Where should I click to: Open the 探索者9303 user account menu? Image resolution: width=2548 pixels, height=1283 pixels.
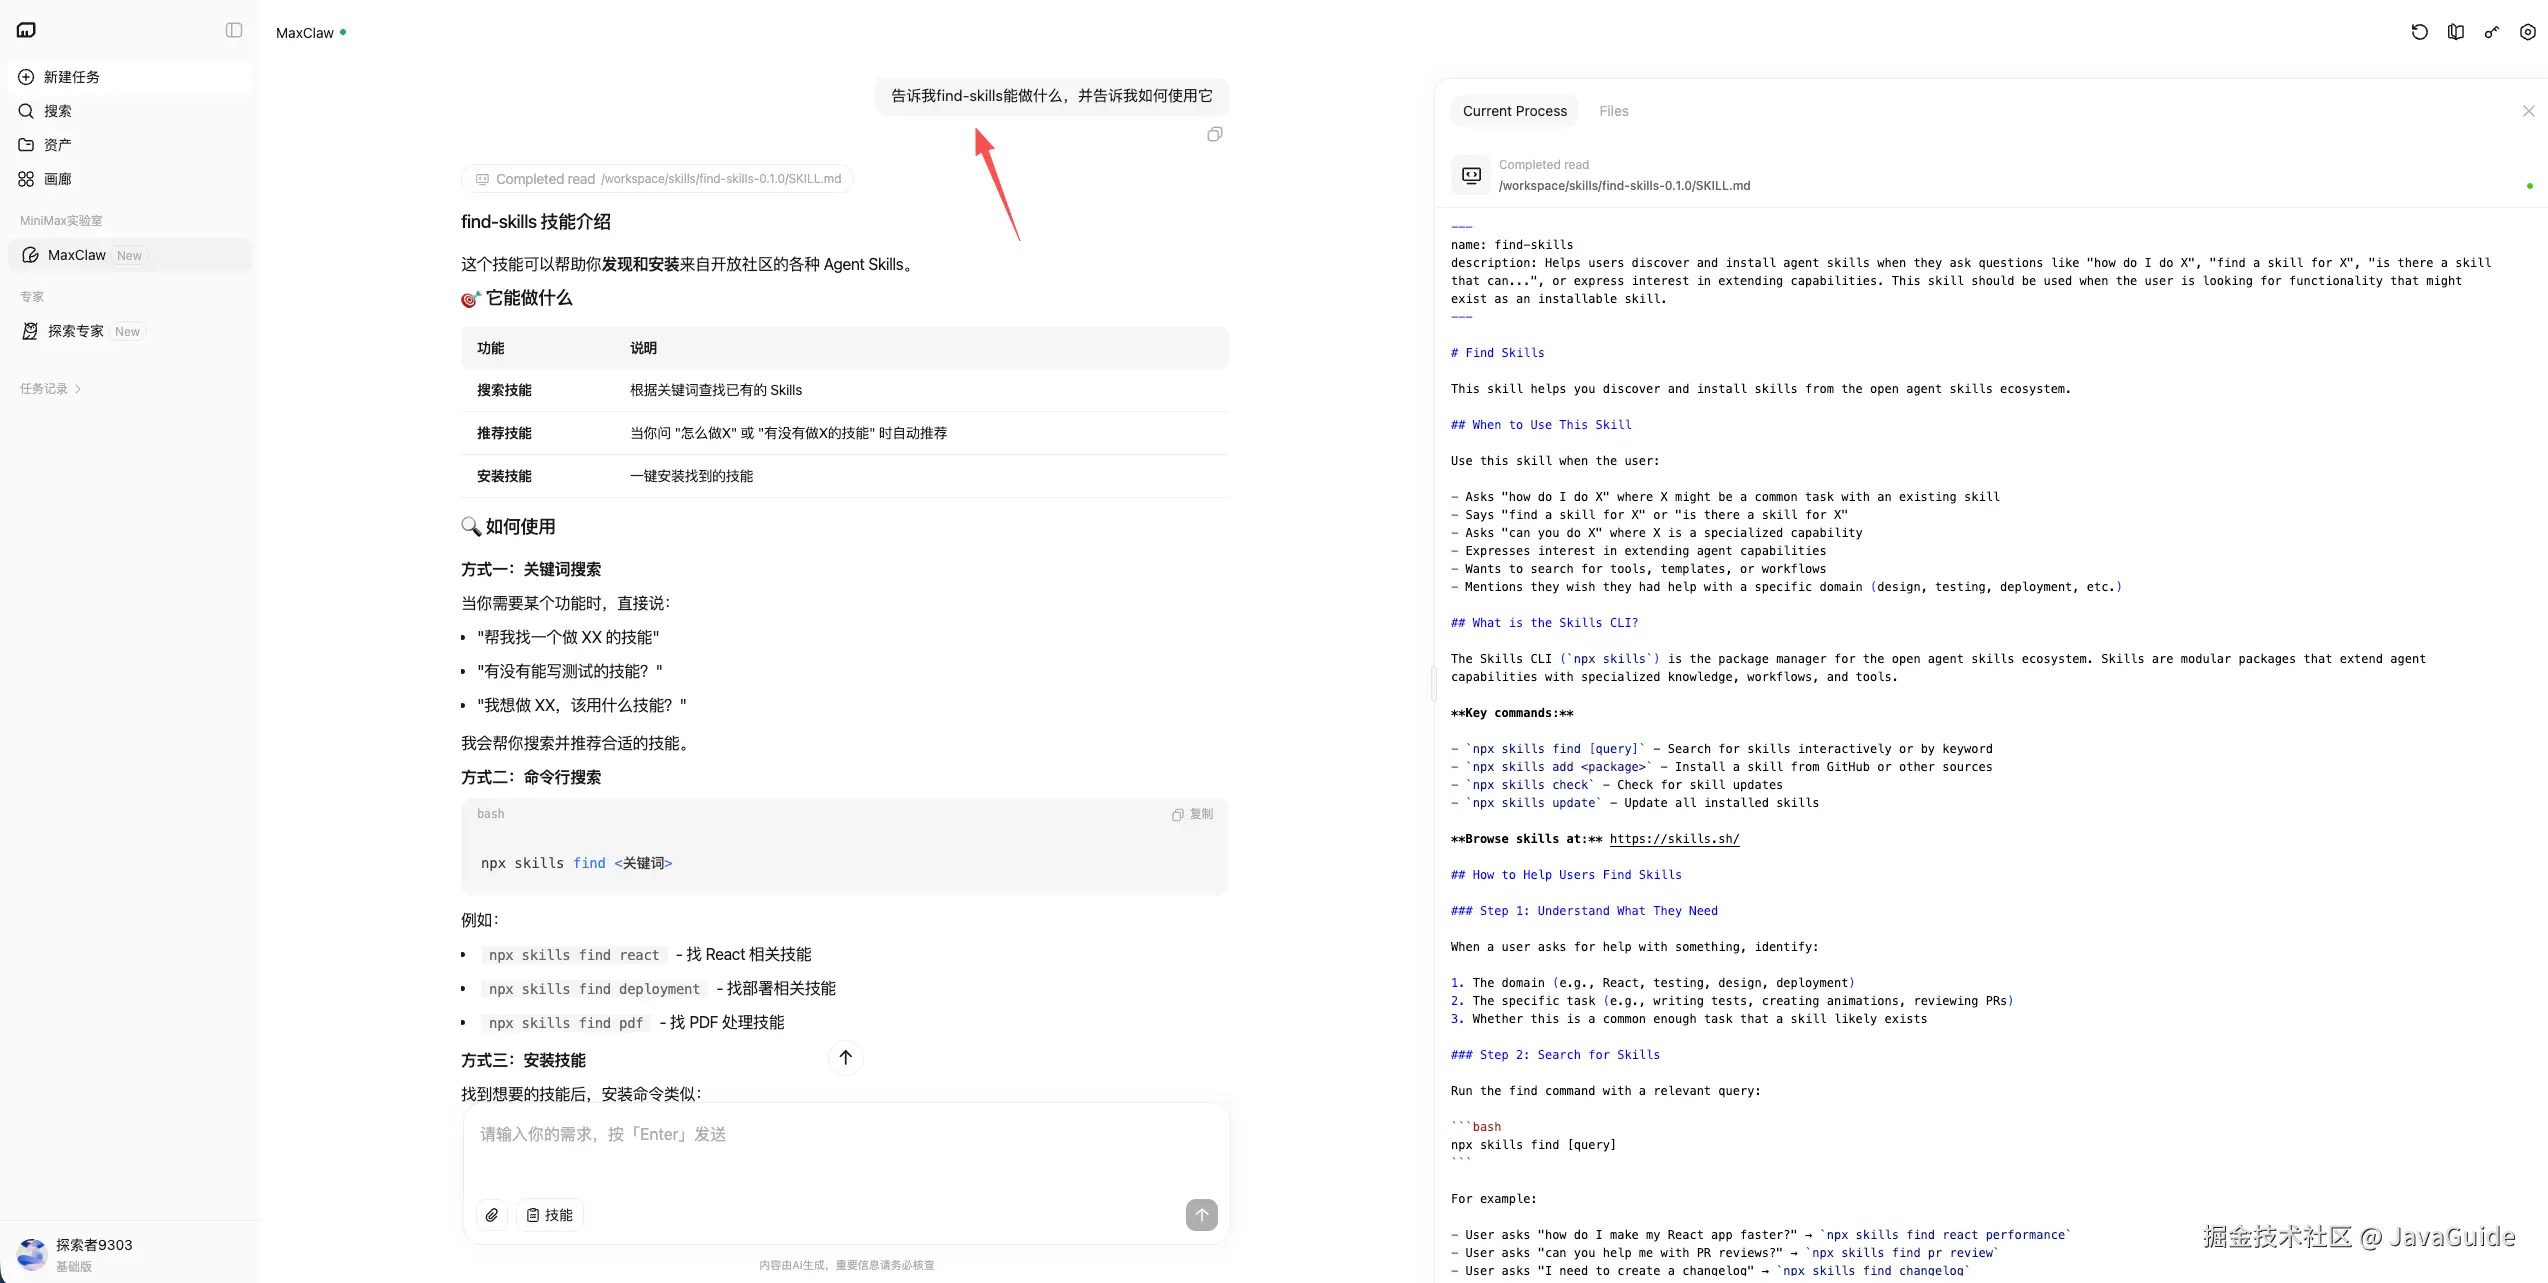pos(94,1253)
